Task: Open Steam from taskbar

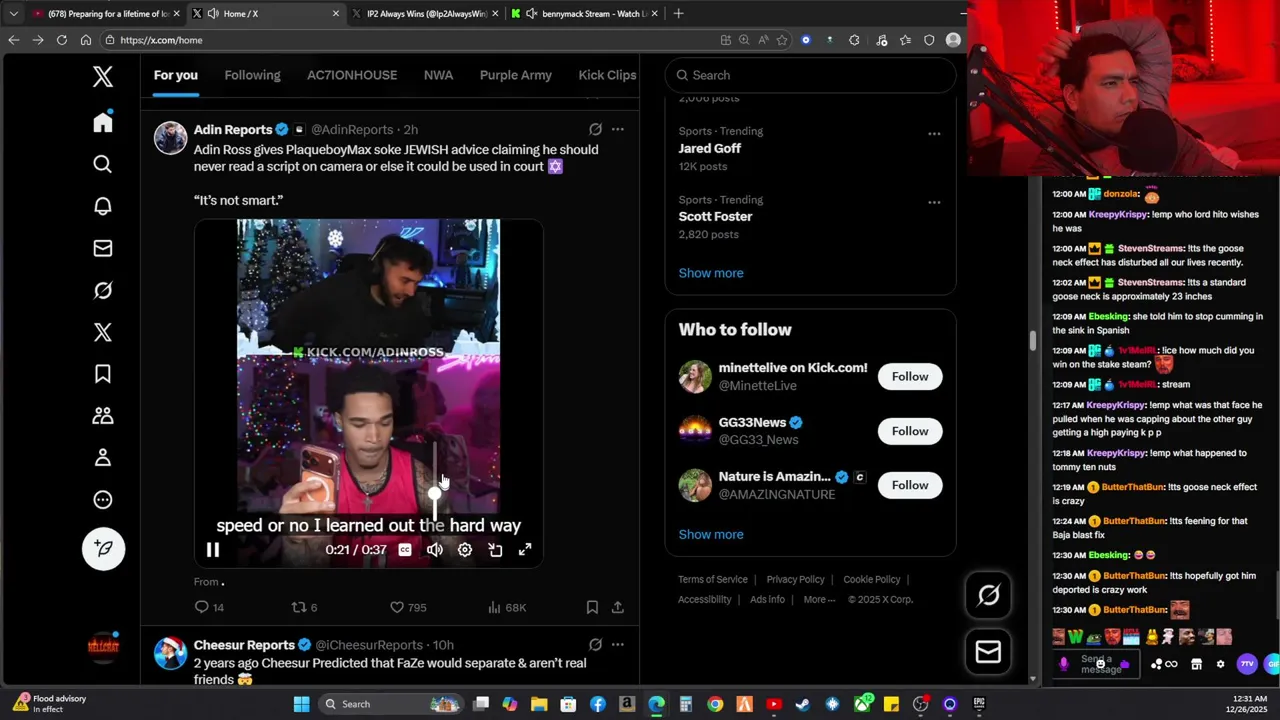Action: [x=802, y=704]
